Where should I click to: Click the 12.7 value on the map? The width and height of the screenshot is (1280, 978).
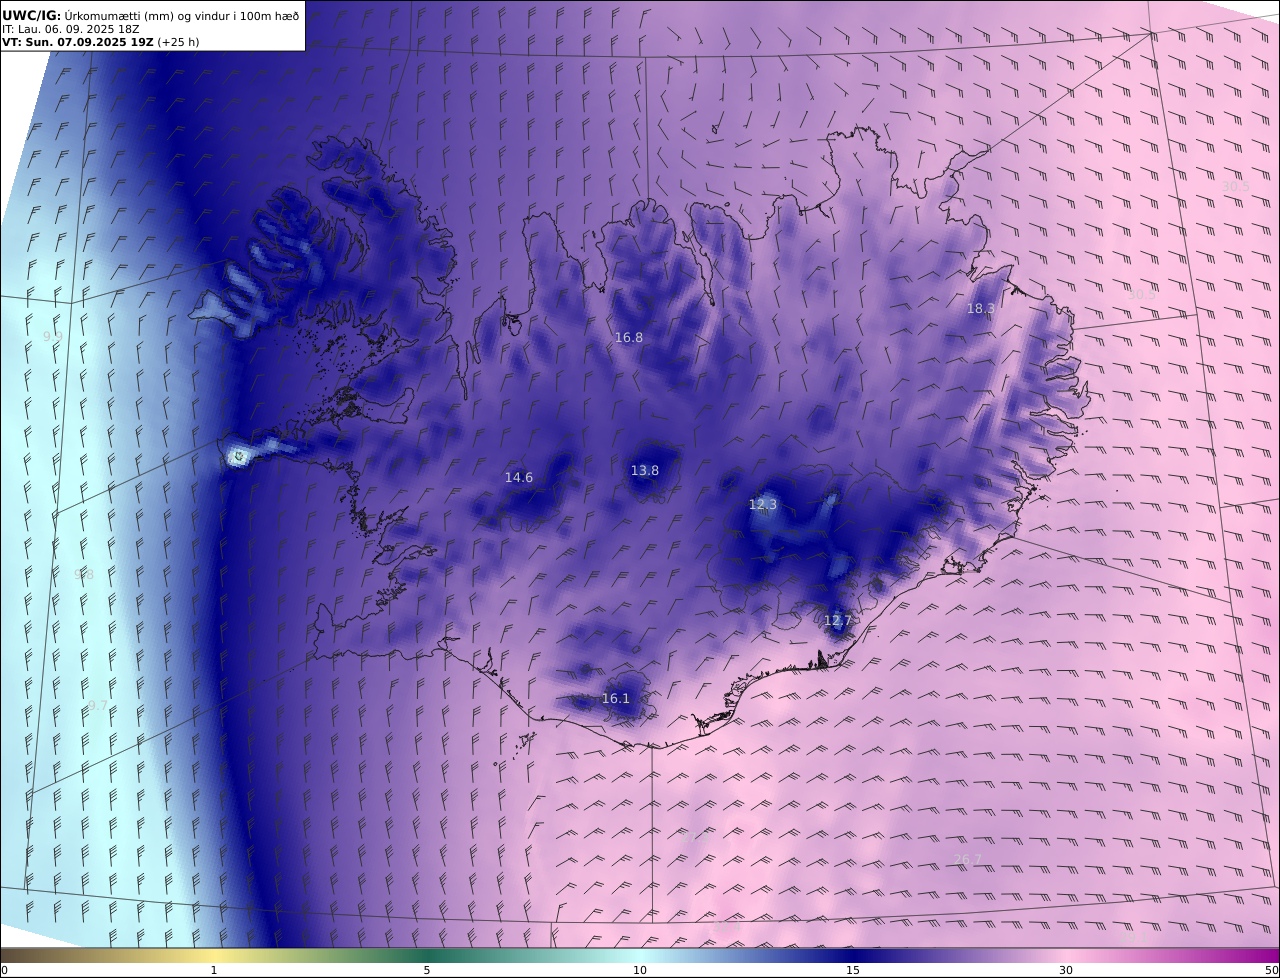[x=837, y=621]
